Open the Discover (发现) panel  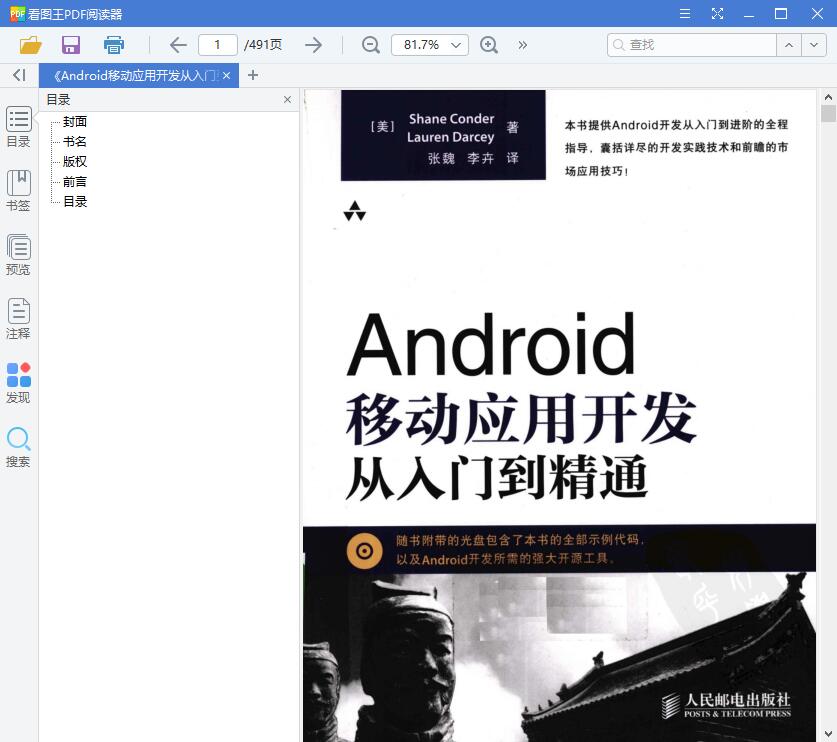(18, 381)
